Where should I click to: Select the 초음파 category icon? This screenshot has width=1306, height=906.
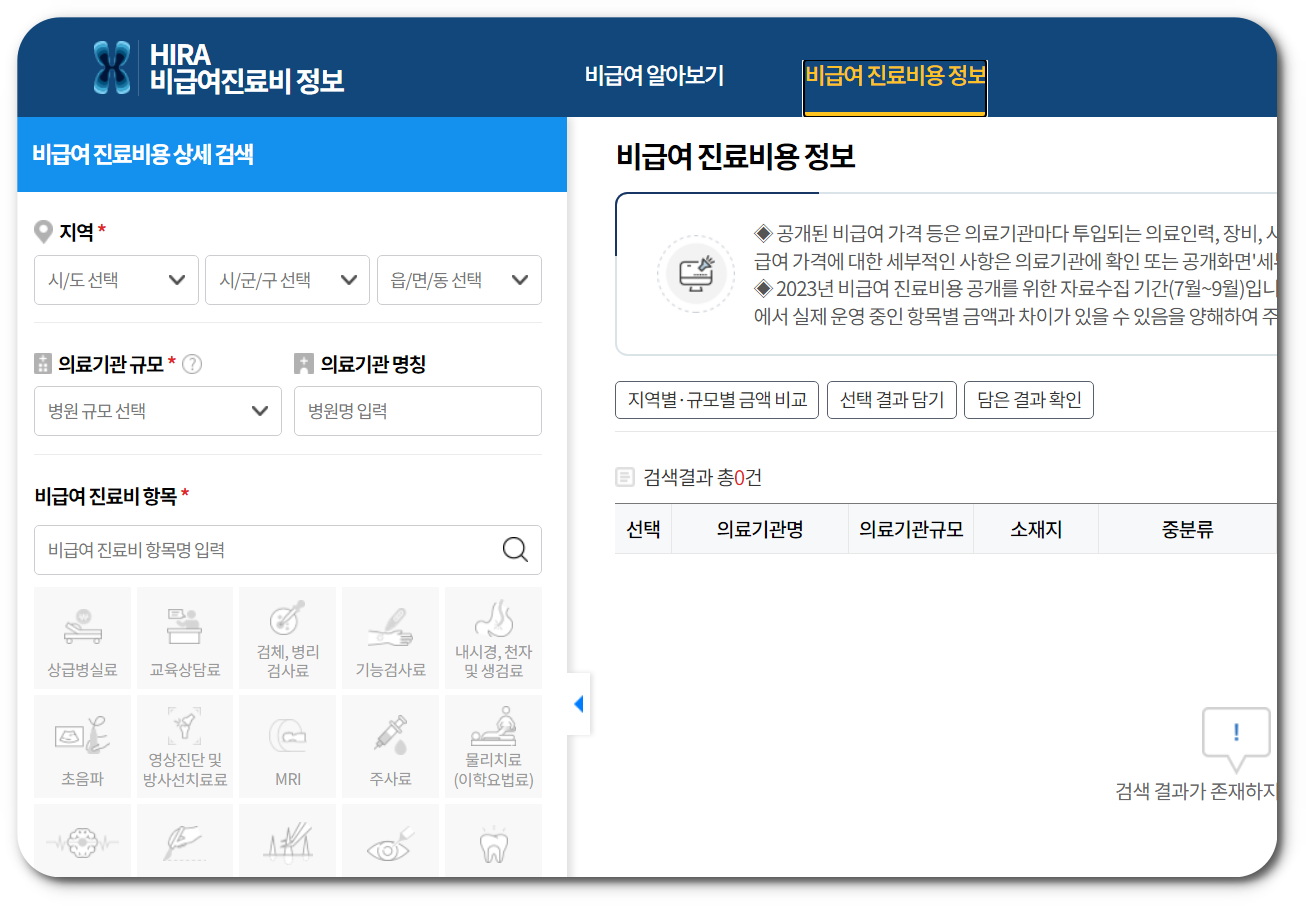[82, 746]
